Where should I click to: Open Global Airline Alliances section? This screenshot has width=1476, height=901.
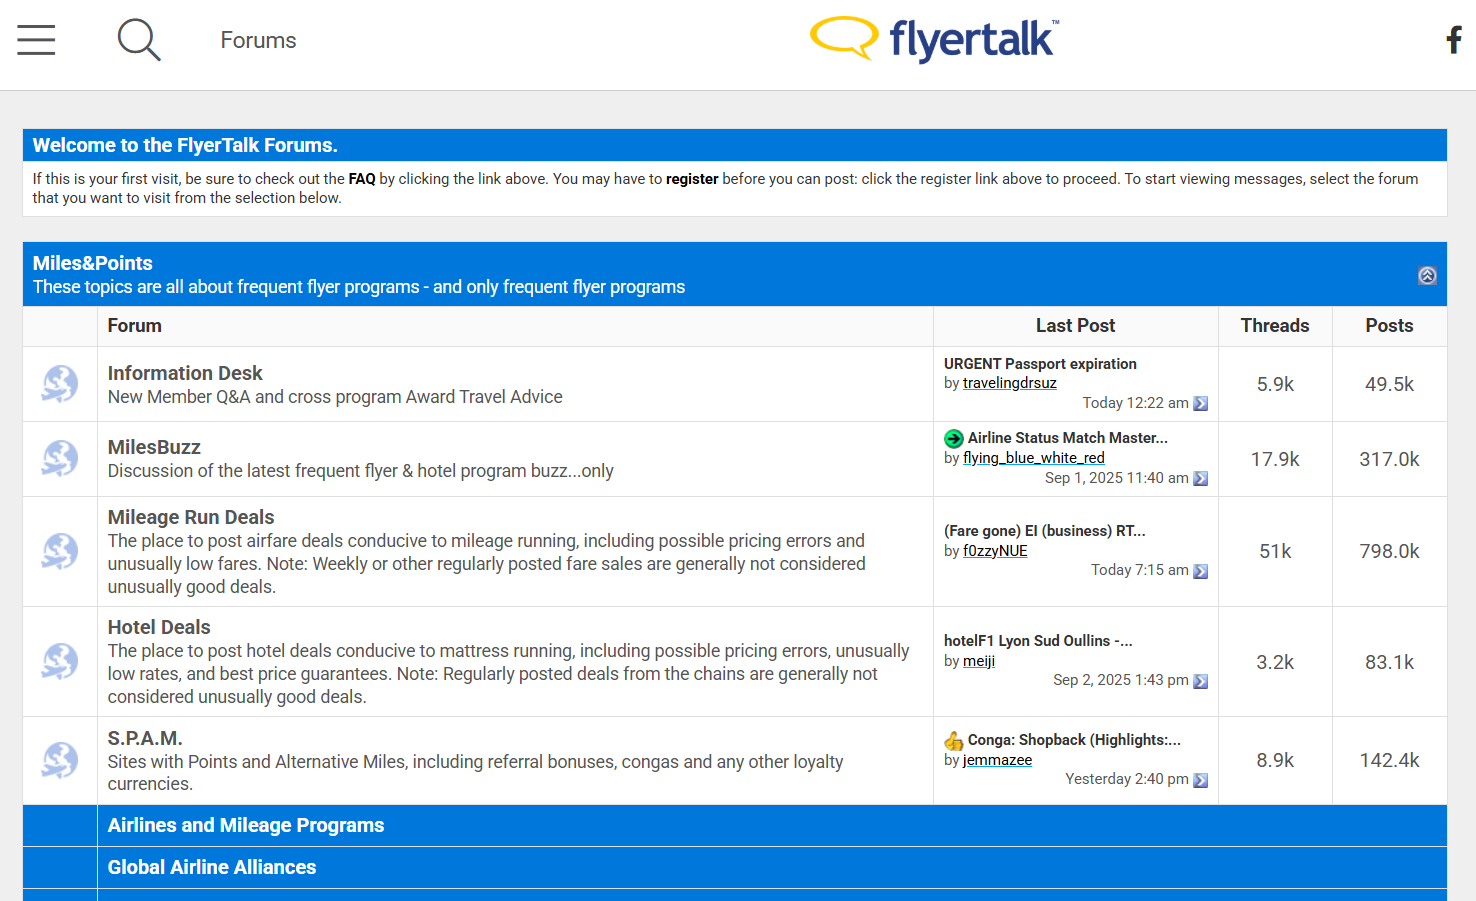212,867
